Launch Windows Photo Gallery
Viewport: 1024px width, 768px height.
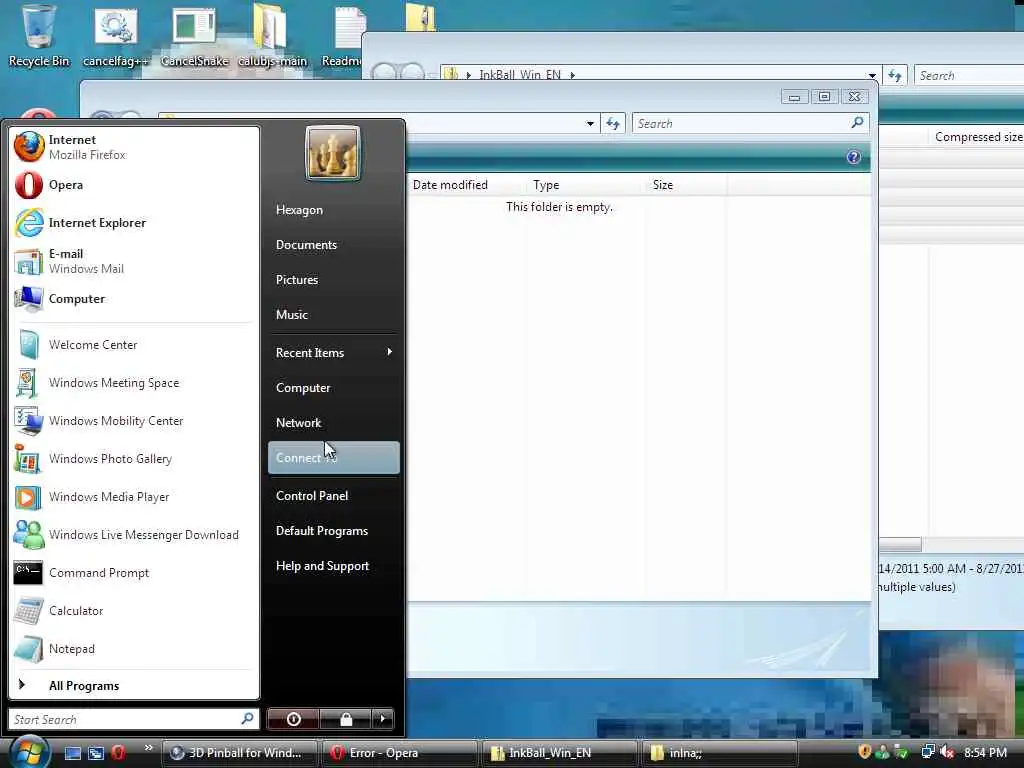(134, 458)
